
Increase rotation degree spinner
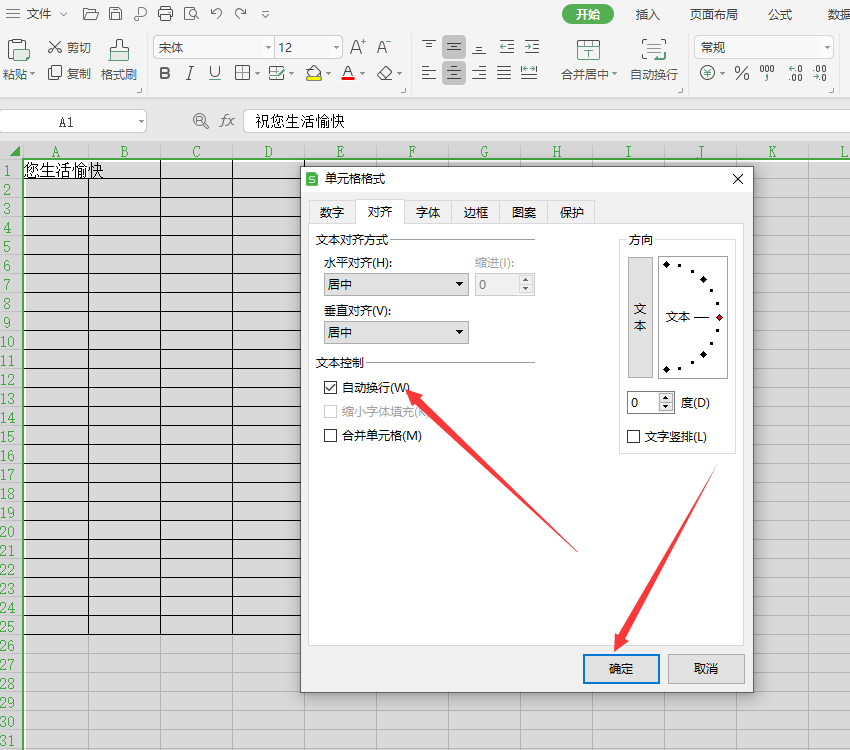point(666,398)
